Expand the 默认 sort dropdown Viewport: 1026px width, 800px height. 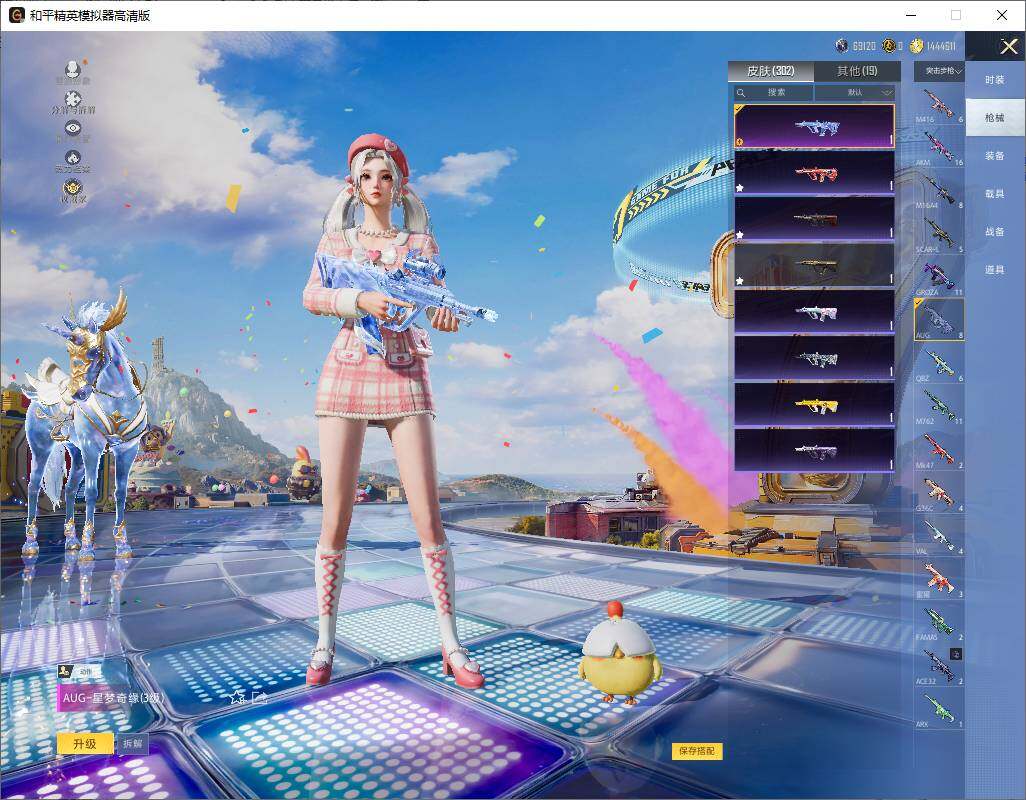point(855,92)
